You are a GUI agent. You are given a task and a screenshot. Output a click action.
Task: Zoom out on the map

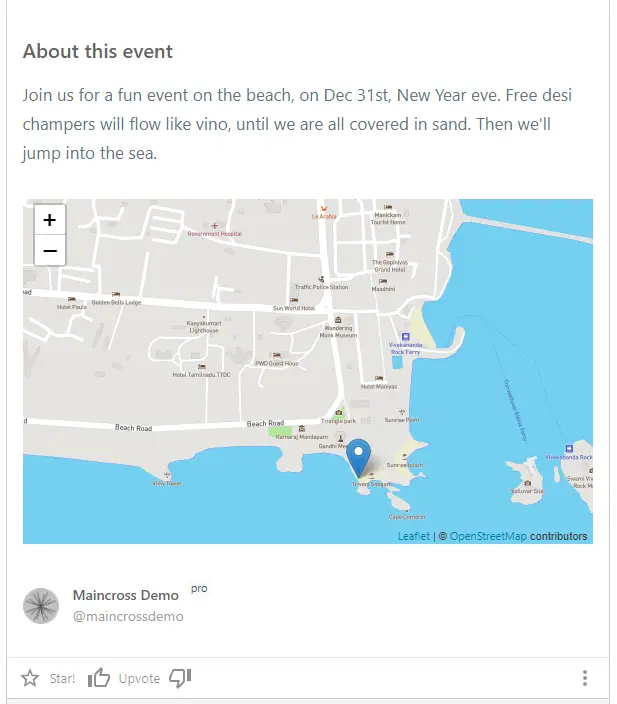(50, 250)
